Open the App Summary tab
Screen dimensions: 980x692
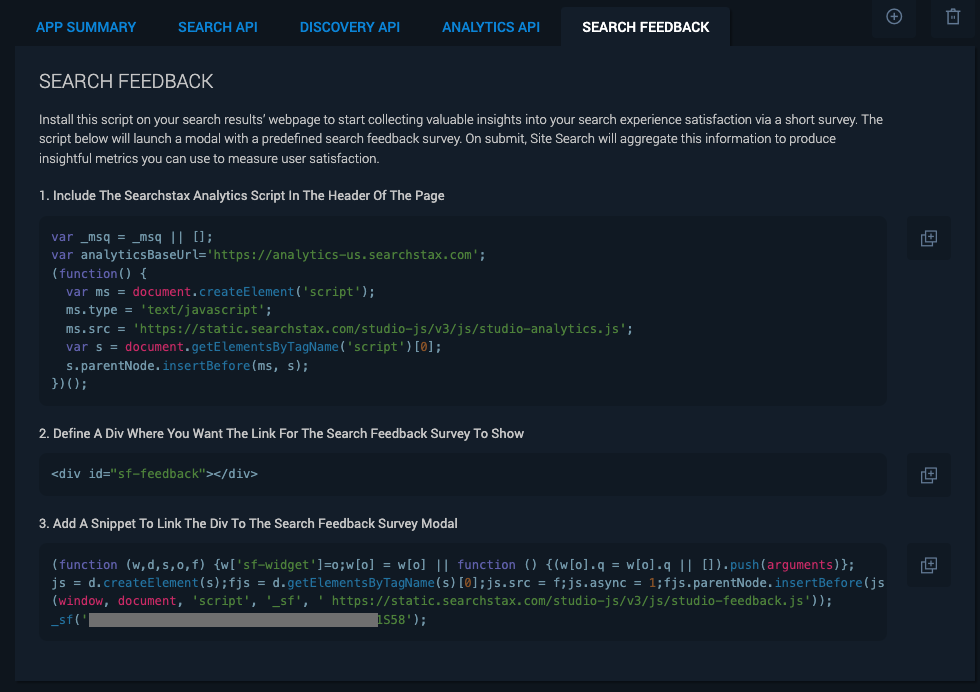click(86, 28)
